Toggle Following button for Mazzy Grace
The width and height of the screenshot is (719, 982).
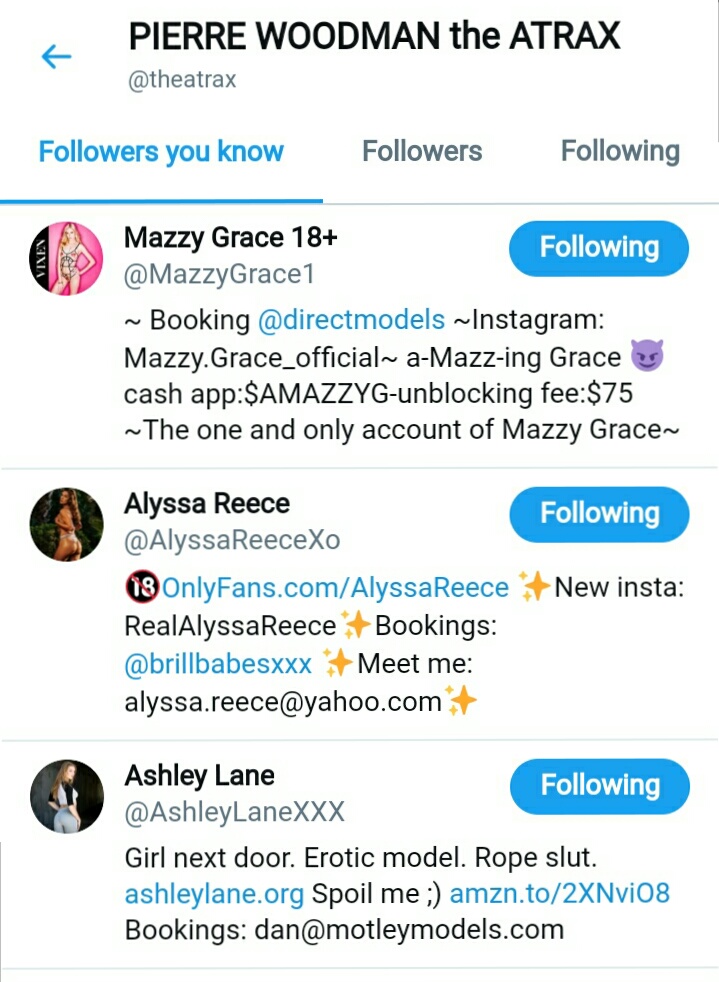click(599, 248)
